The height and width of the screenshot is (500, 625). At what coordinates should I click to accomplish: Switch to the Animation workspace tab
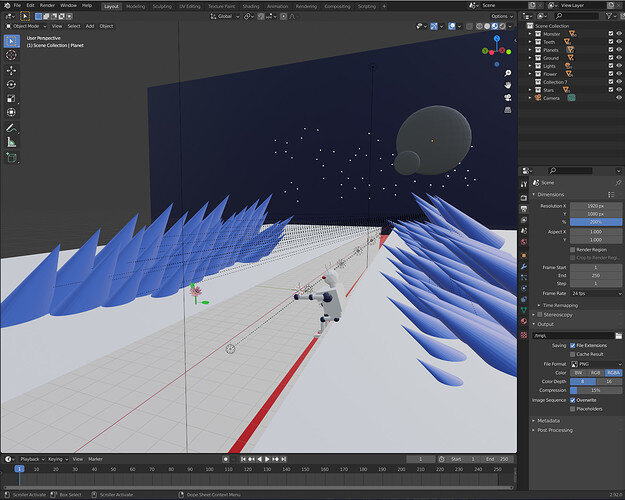[277, 6]
